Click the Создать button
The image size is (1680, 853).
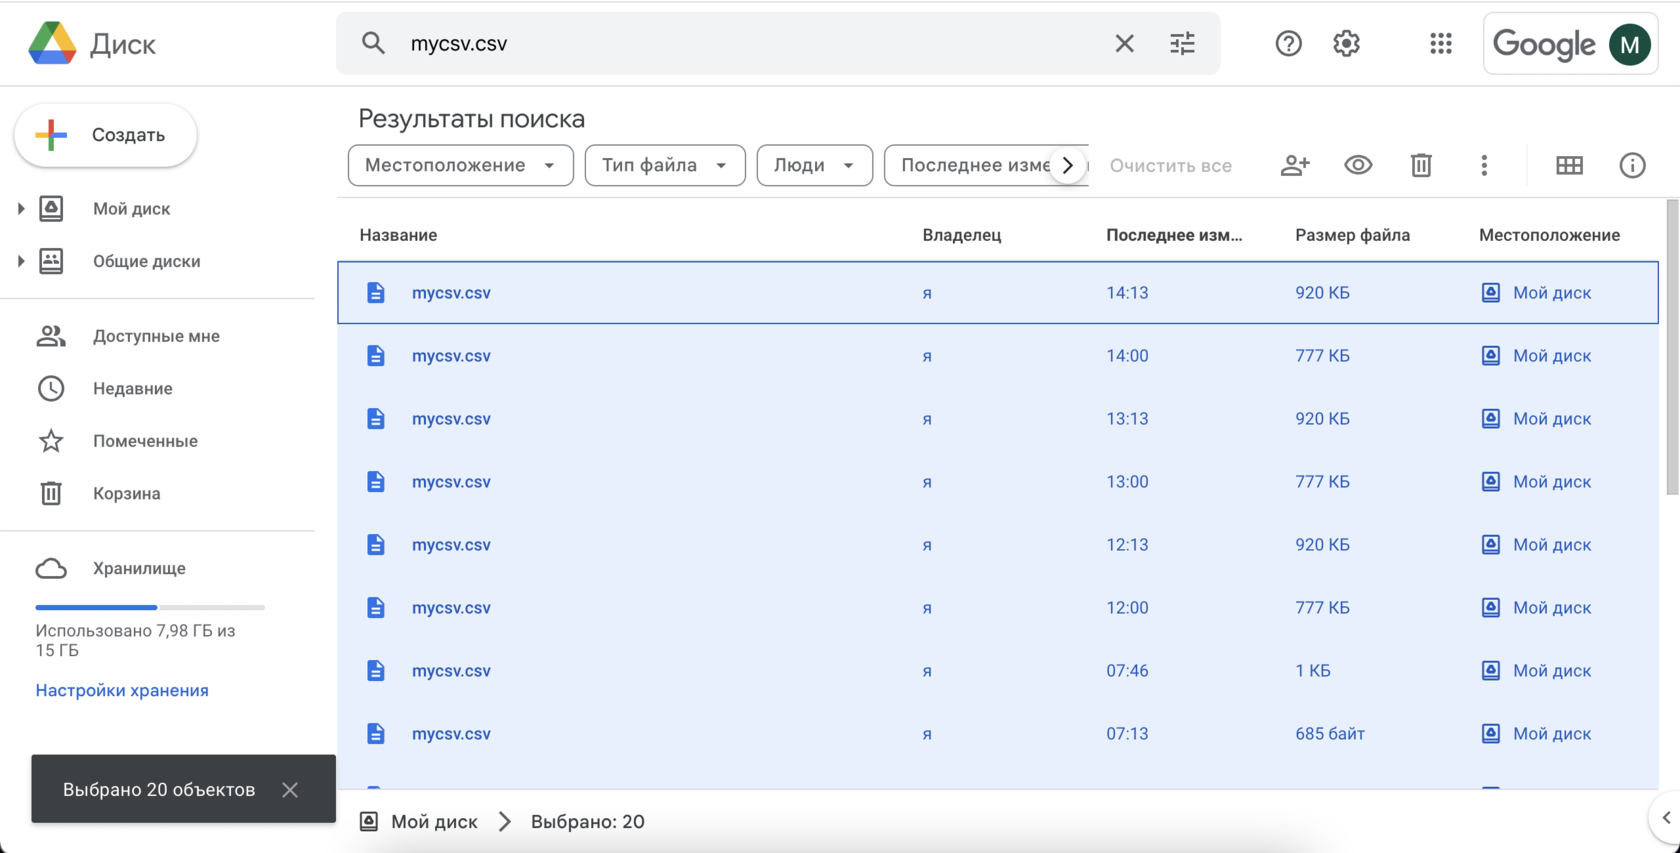(x=105, y=135)
